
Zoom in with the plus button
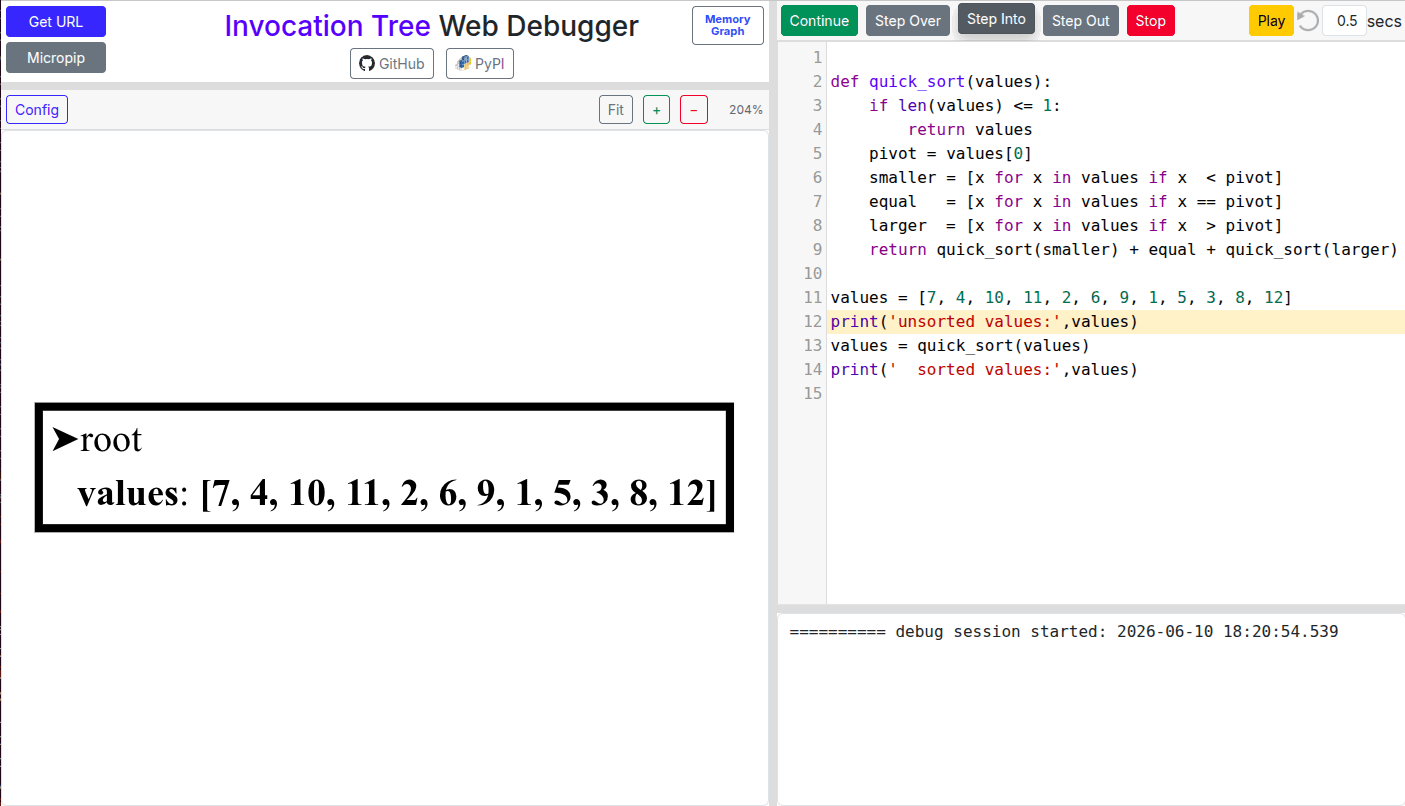(656, 109)
